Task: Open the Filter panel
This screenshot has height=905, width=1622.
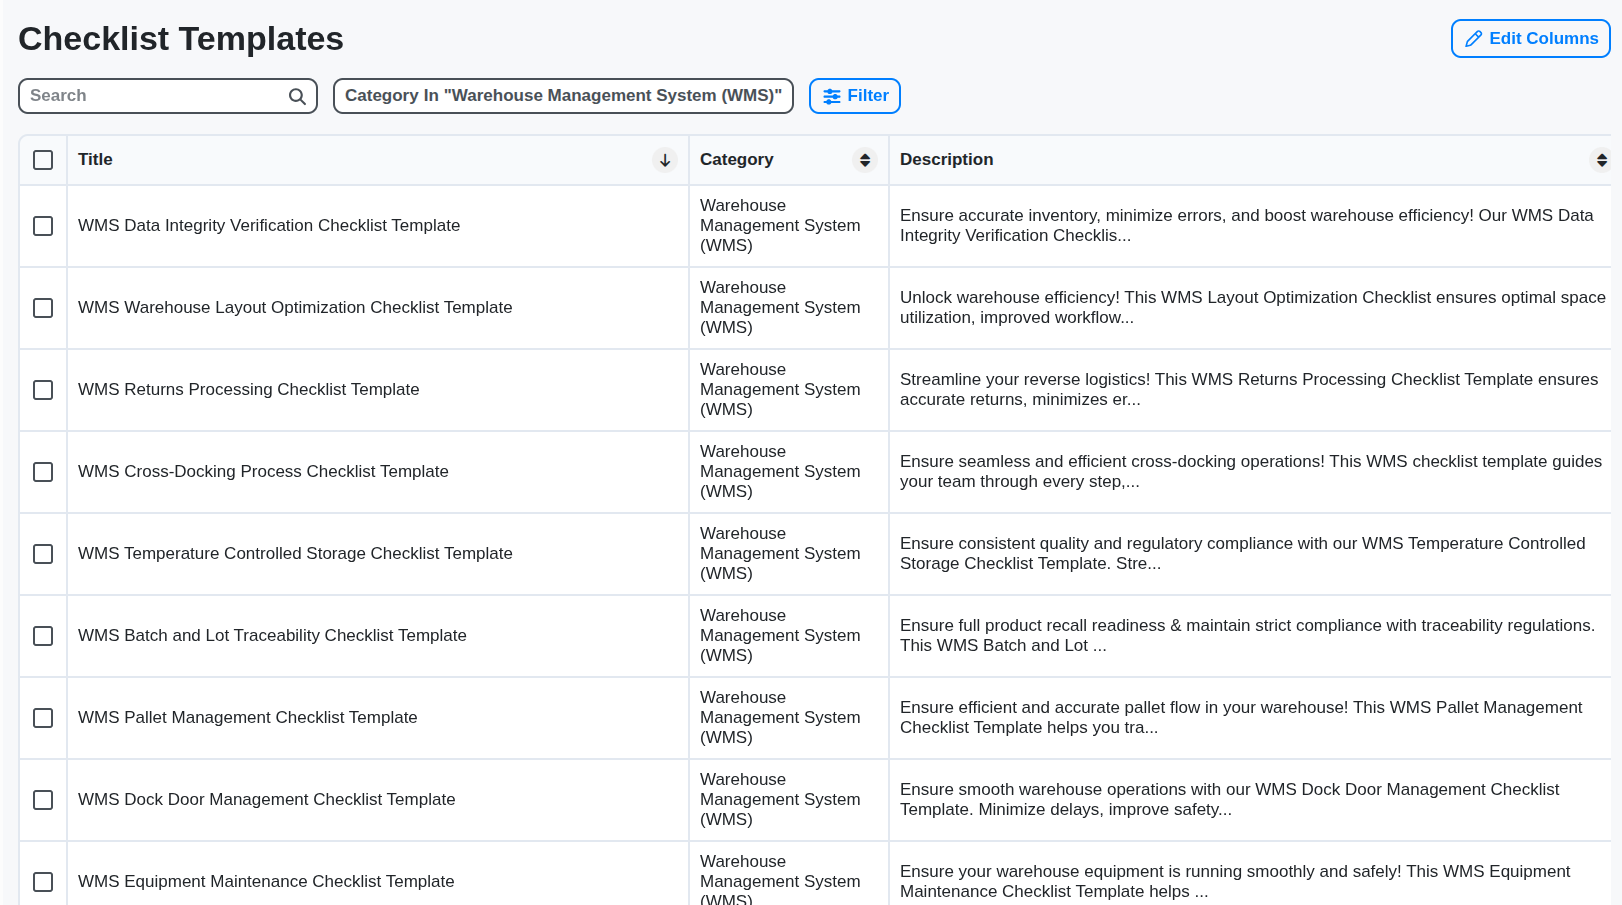Action: 855,95
